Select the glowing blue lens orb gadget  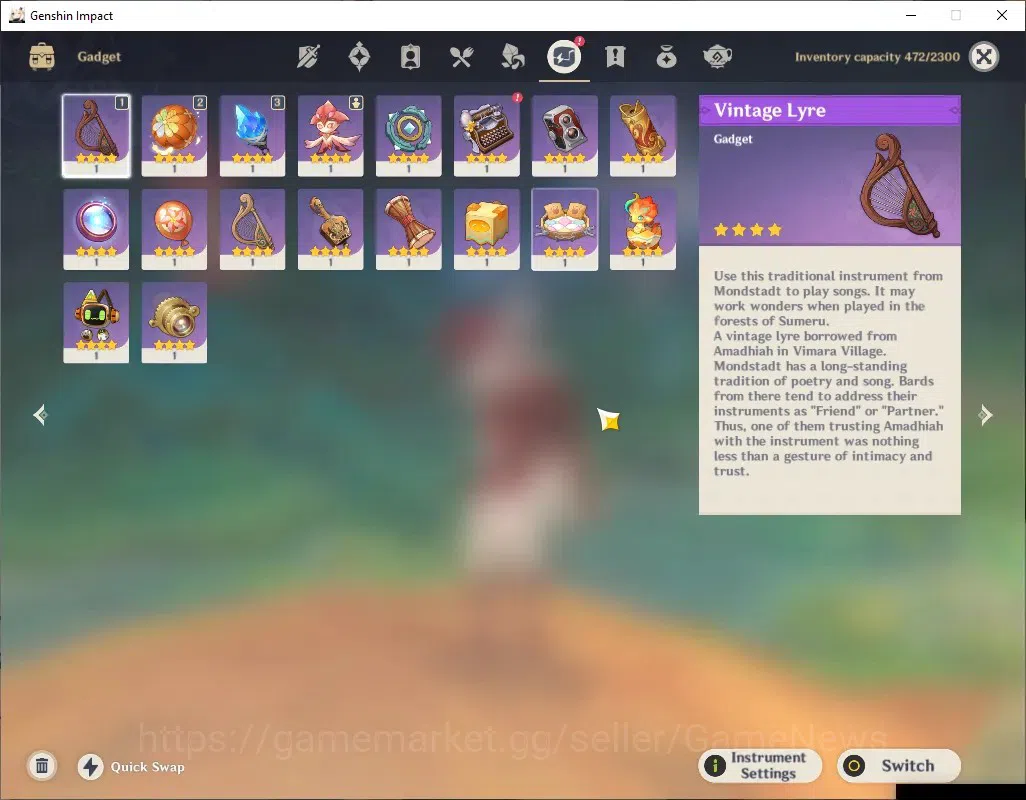tap(96, 230)
